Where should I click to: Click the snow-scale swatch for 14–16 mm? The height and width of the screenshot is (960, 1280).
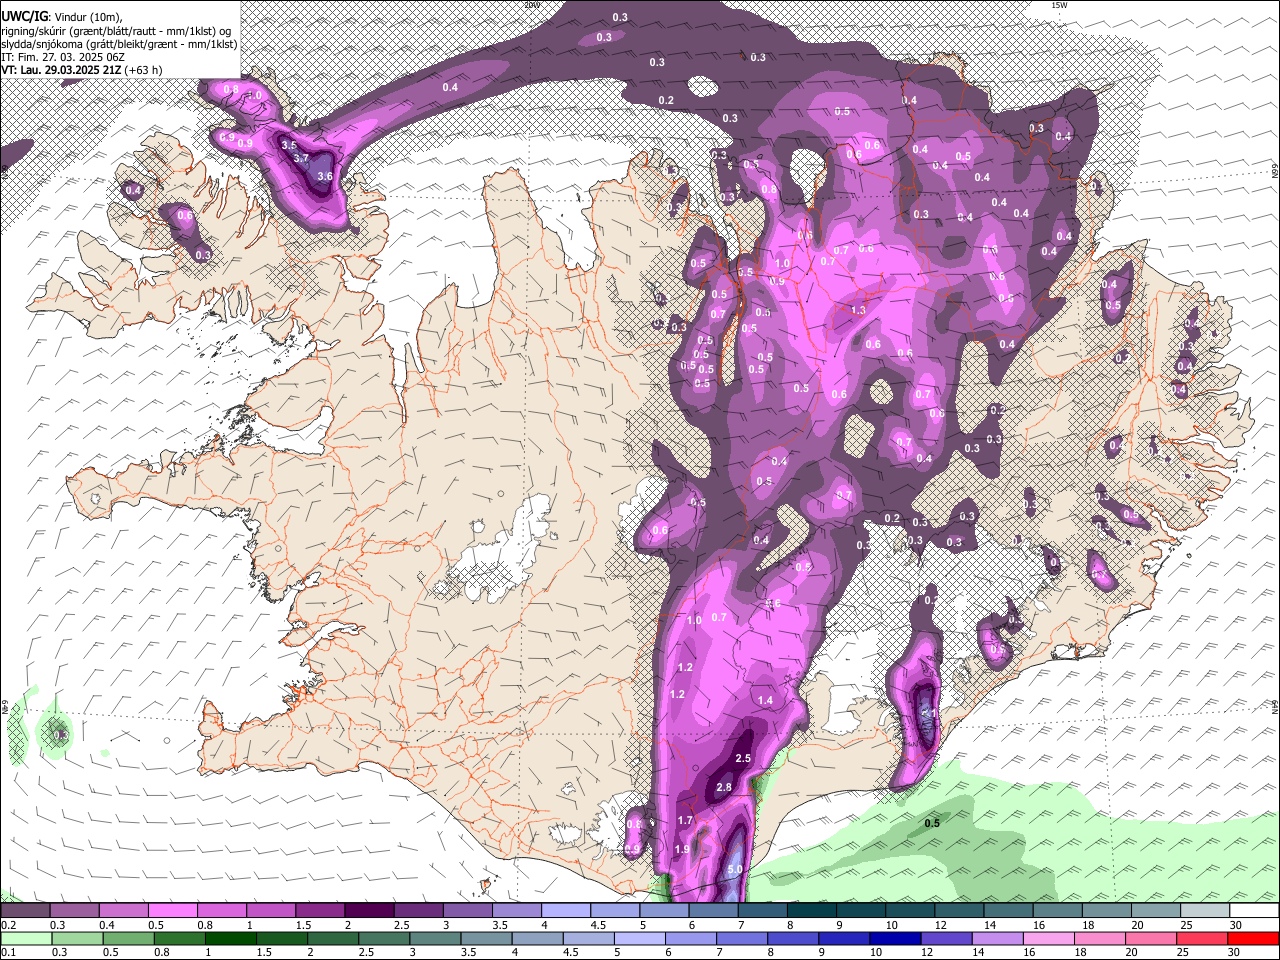pyautogui.click(x=1009, y=911)
